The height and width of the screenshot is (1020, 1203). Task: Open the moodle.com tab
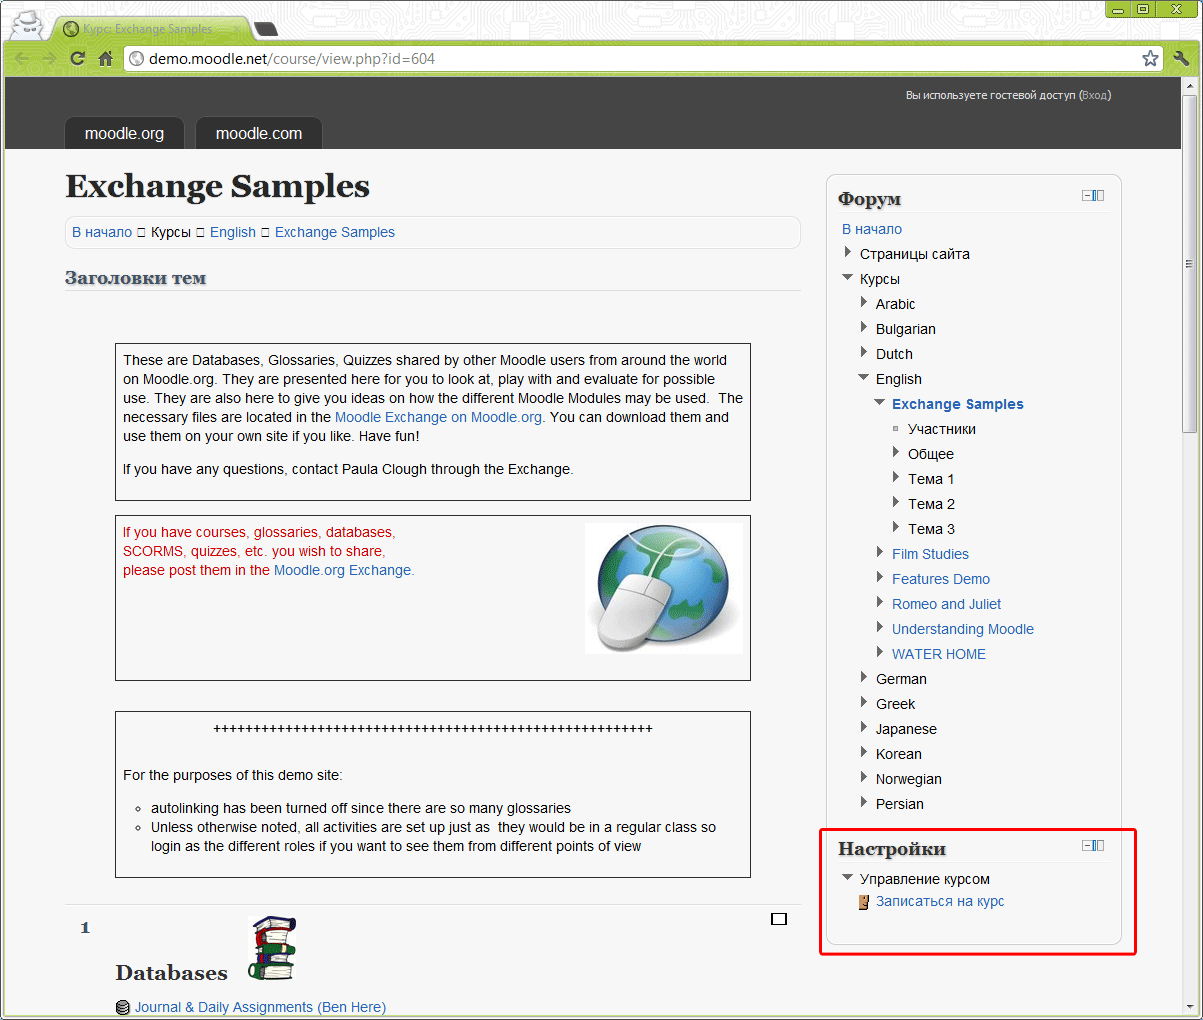point(259,133)
